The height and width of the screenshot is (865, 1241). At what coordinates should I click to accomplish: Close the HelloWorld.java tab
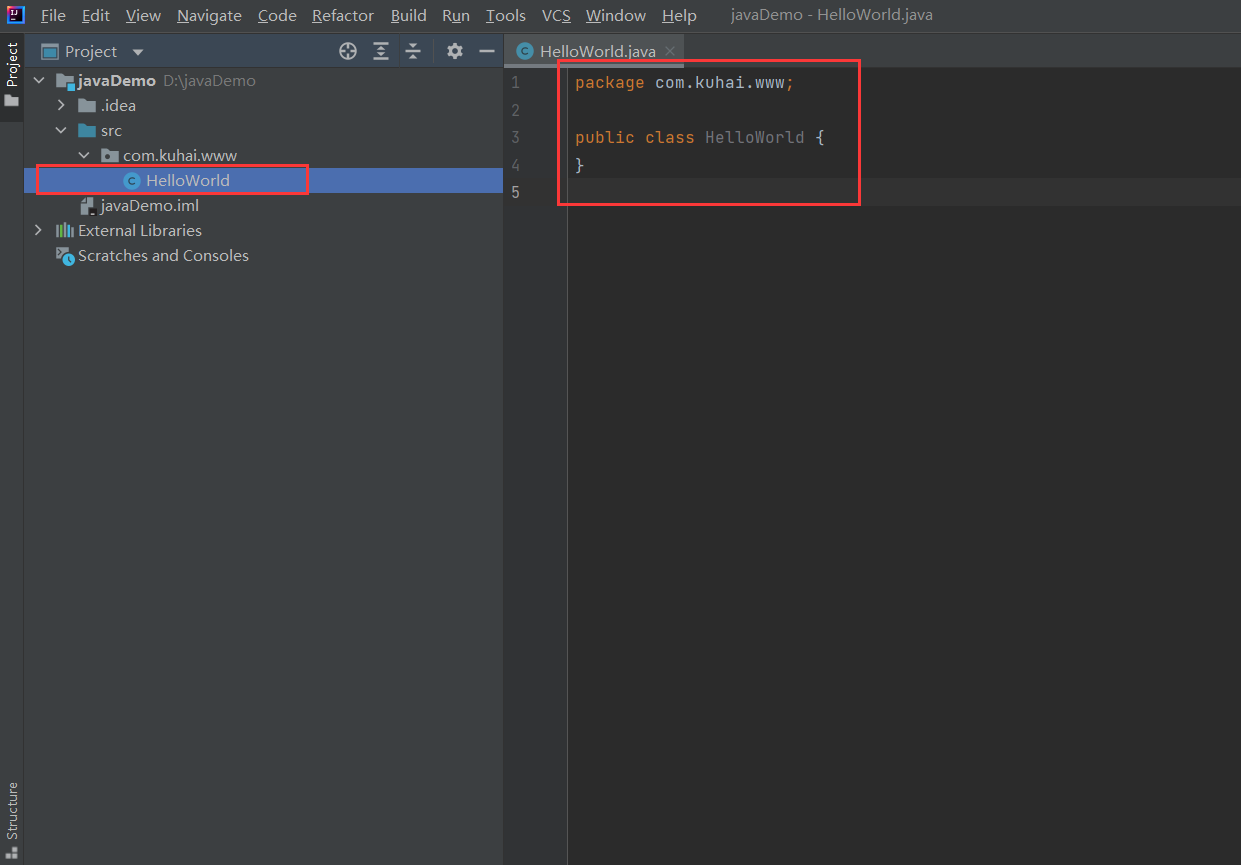click(x=670, y=51)
